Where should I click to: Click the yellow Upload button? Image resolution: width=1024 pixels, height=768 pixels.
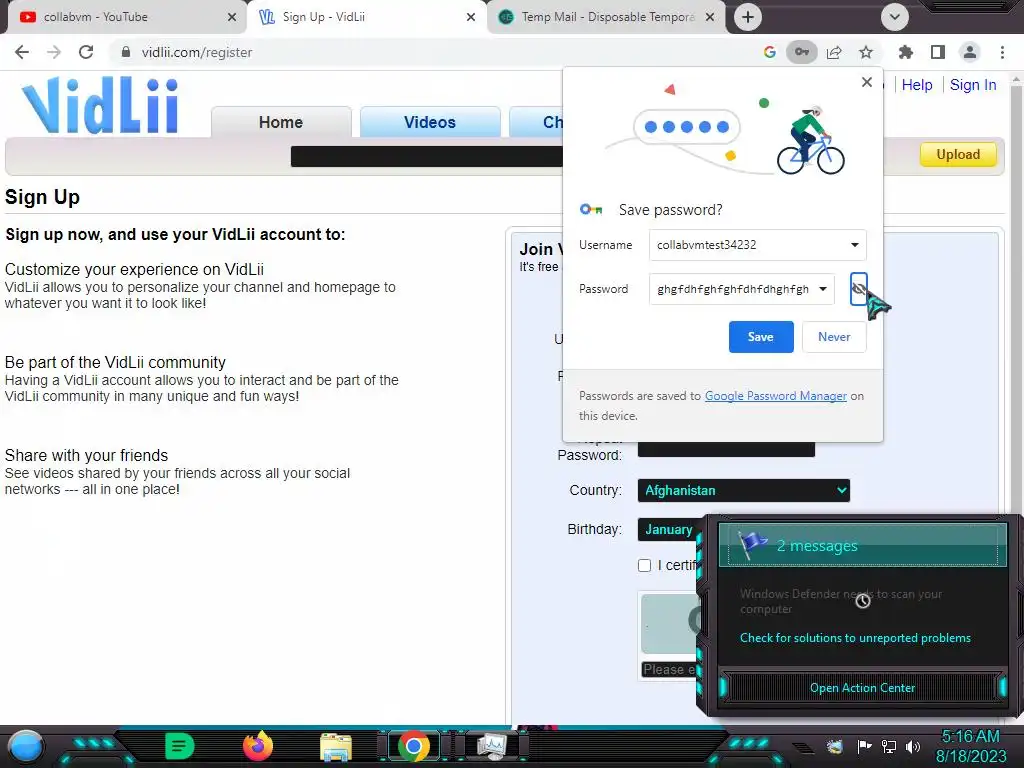(958, 155)
